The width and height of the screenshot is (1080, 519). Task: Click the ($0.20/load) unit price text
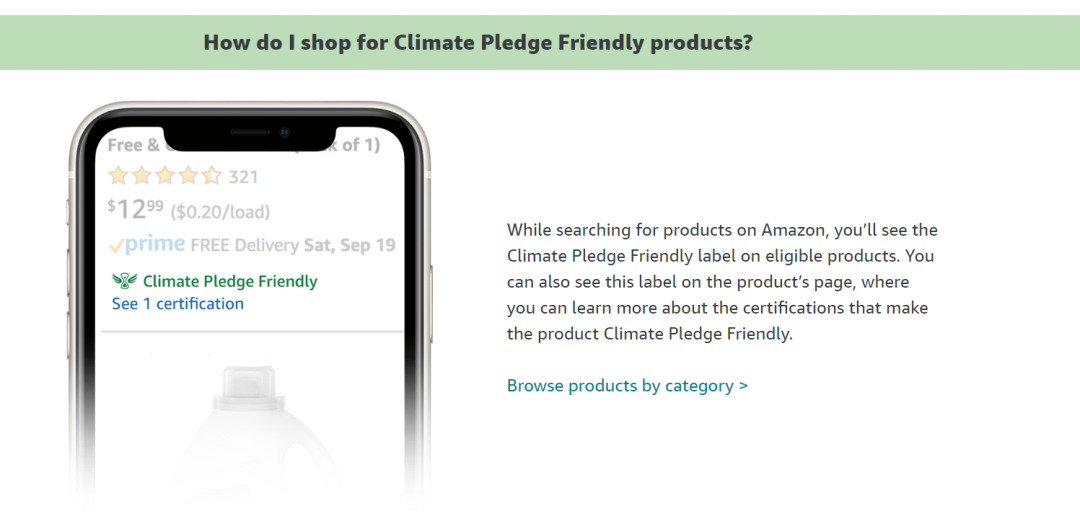(220, 211)
